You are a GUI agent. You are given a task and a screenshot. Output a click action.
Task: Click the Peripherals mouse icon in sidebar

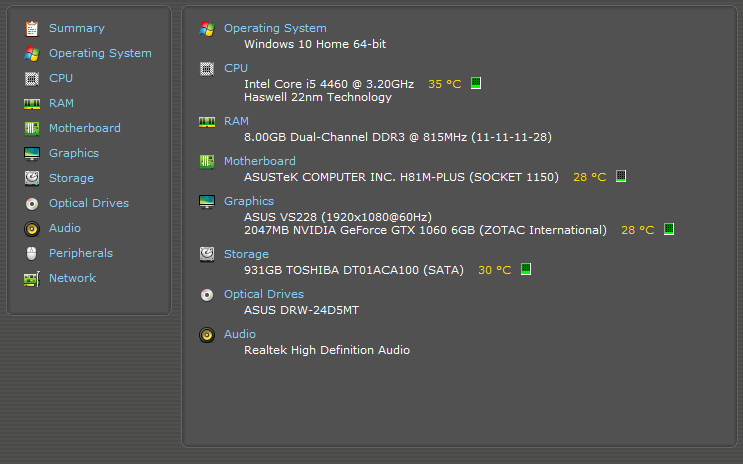pyautogui.click(x=32, y=254)
